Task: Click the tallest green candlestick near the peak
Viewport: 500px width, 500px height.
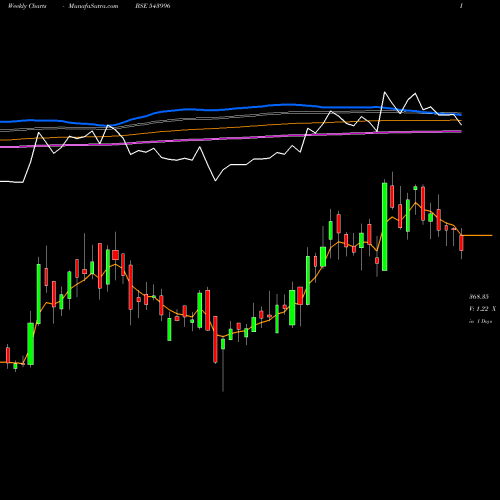Action: [385, 227]
